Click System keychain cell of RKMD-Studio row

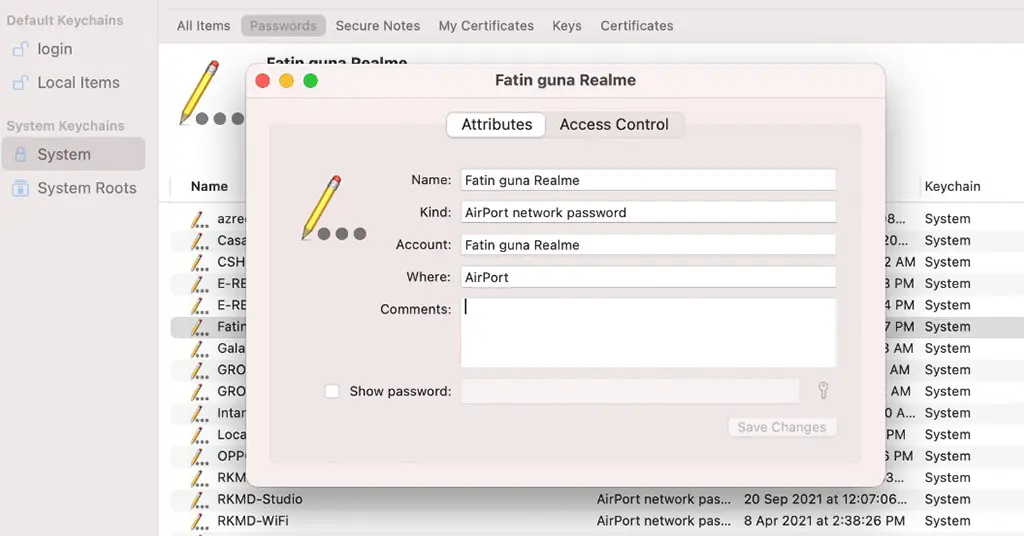pyautogui.click(x=947, y=499)
